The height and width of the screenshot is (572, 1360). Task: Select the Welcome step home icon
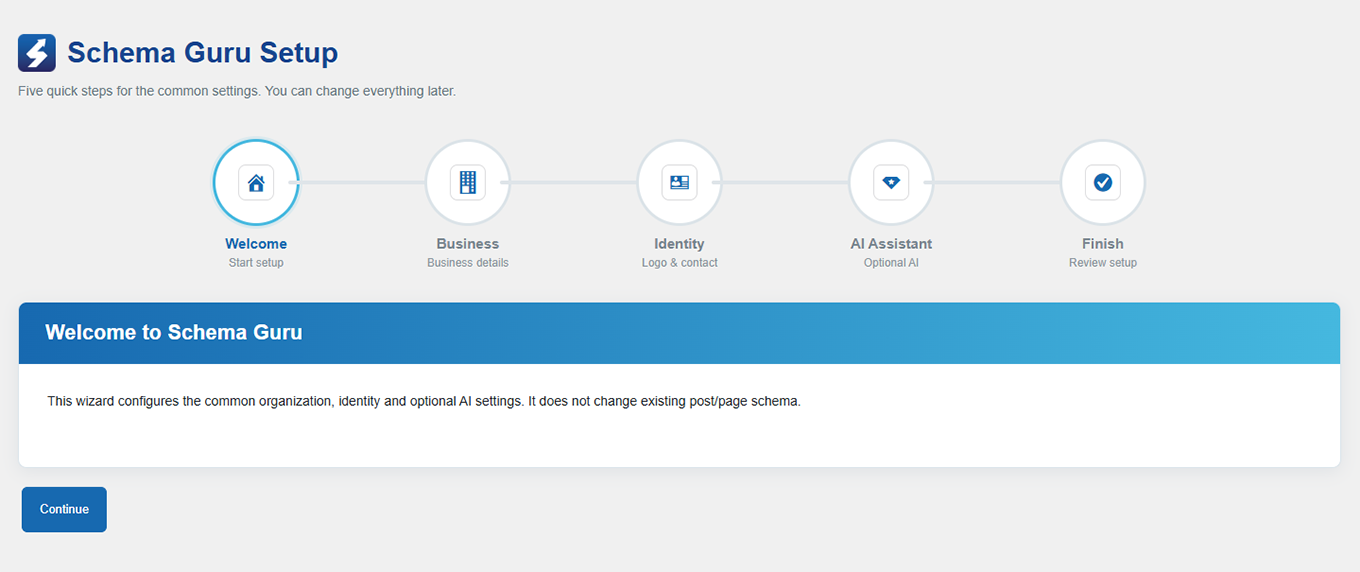coord(256,183)
